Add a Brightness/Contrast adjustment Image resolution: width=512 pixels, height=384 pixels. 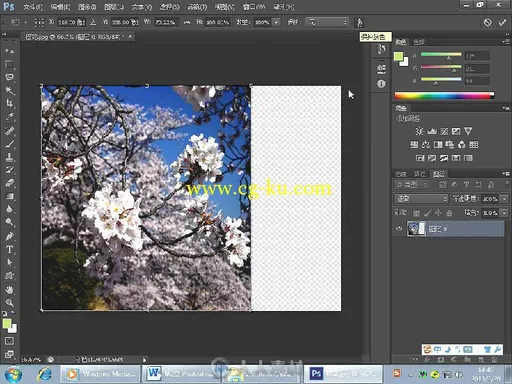pos(419,131)
